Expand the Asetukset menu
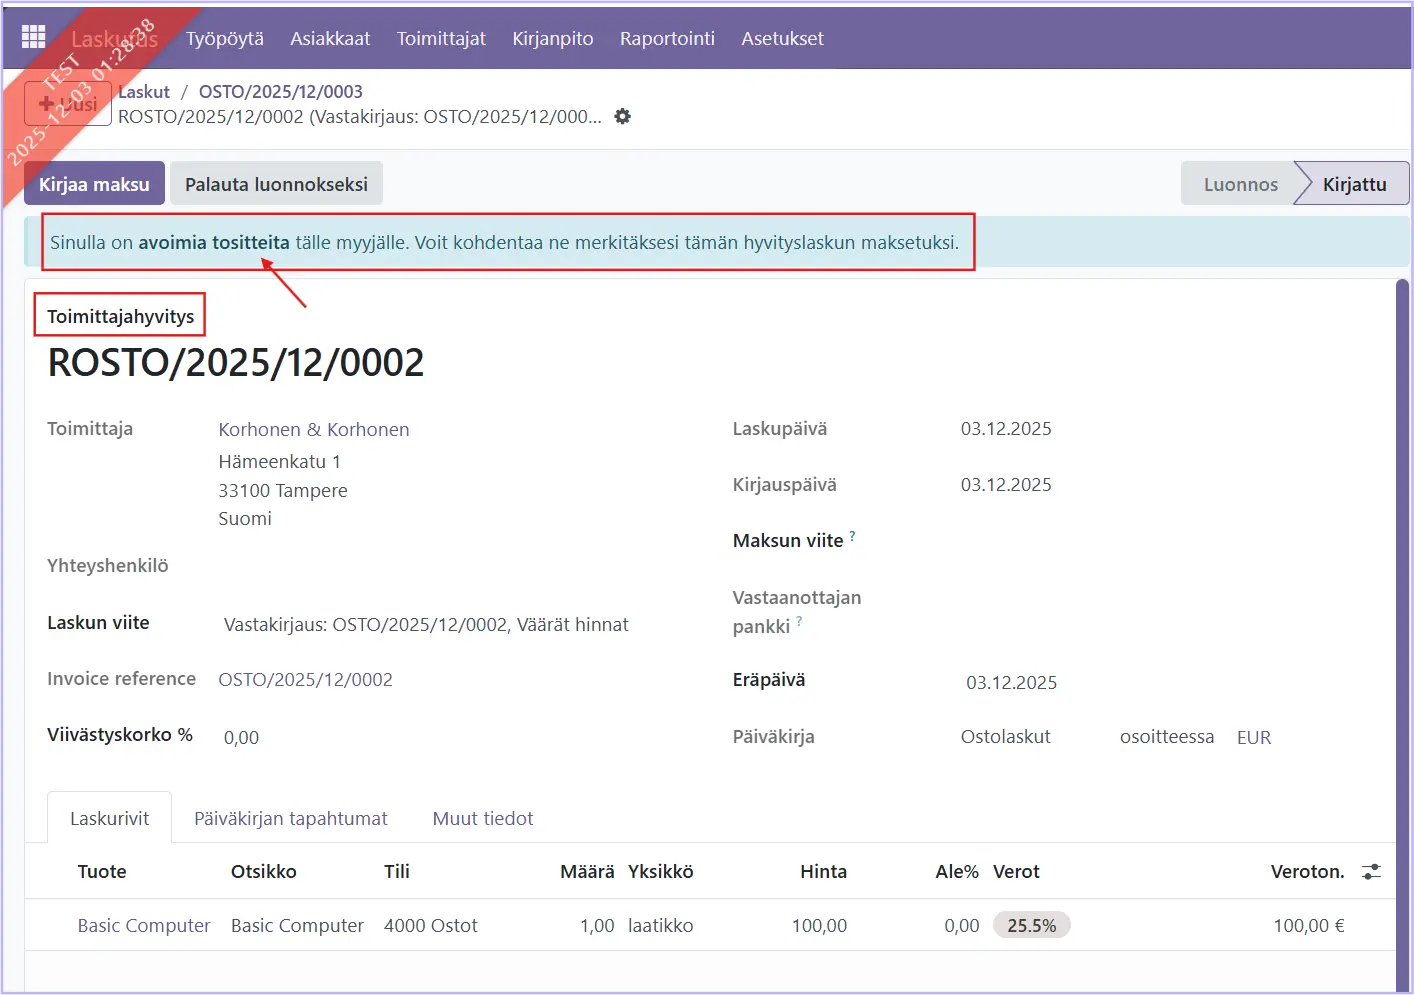 pos(782,38)
